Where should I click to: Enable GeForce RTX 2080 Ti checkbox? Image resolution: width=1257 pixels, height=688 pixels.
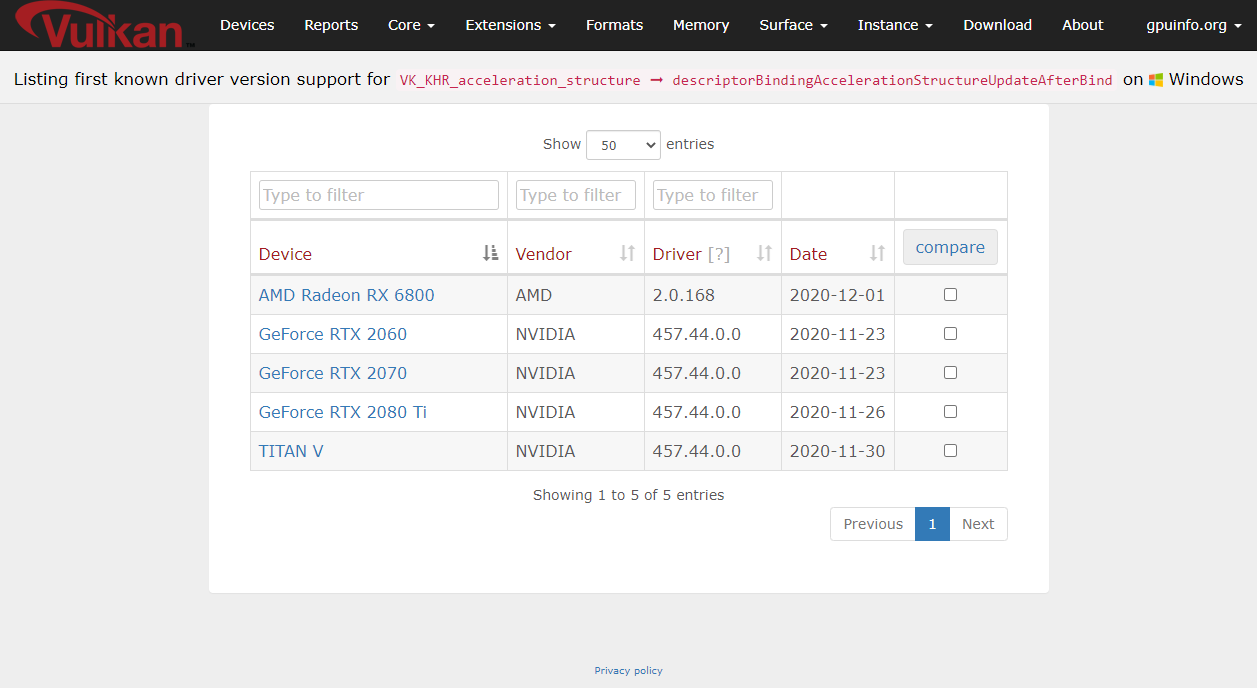(x=950, y=411)
